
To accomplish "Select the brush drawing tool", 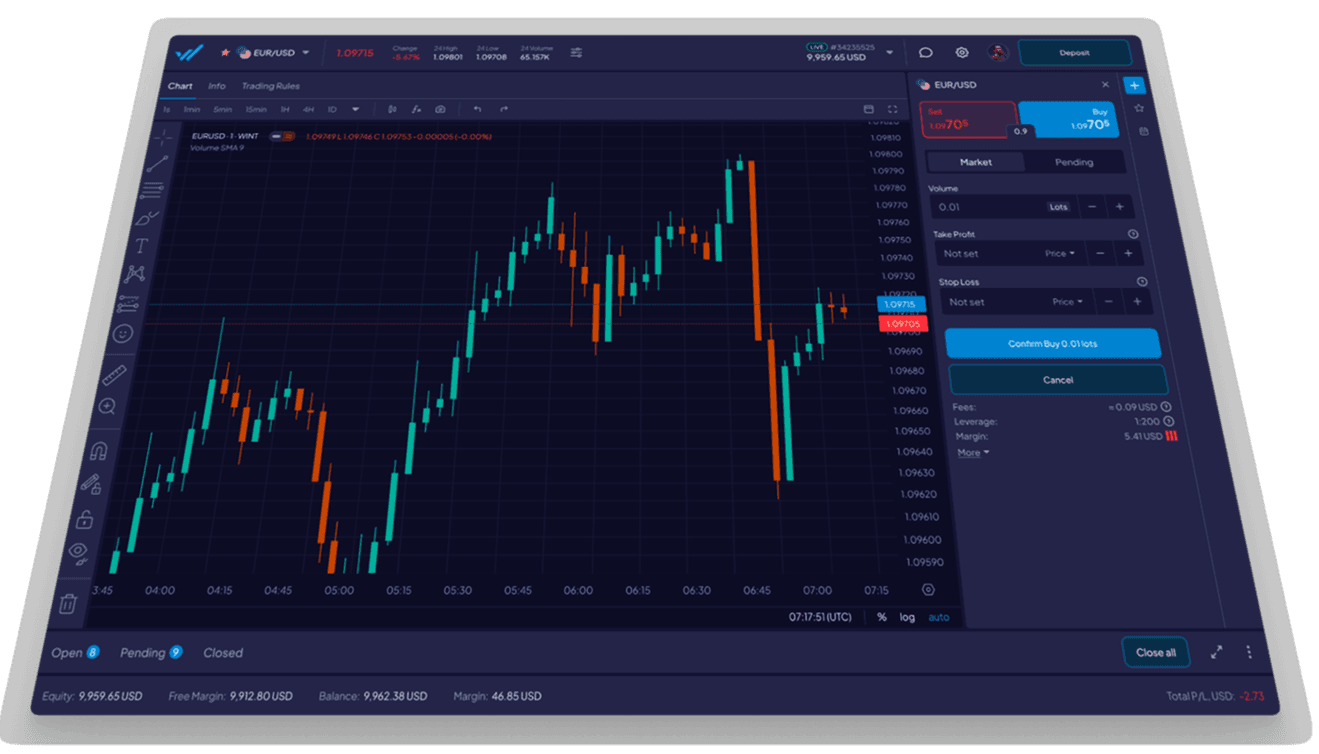I will pyautogui.click(x=147, y=217).
